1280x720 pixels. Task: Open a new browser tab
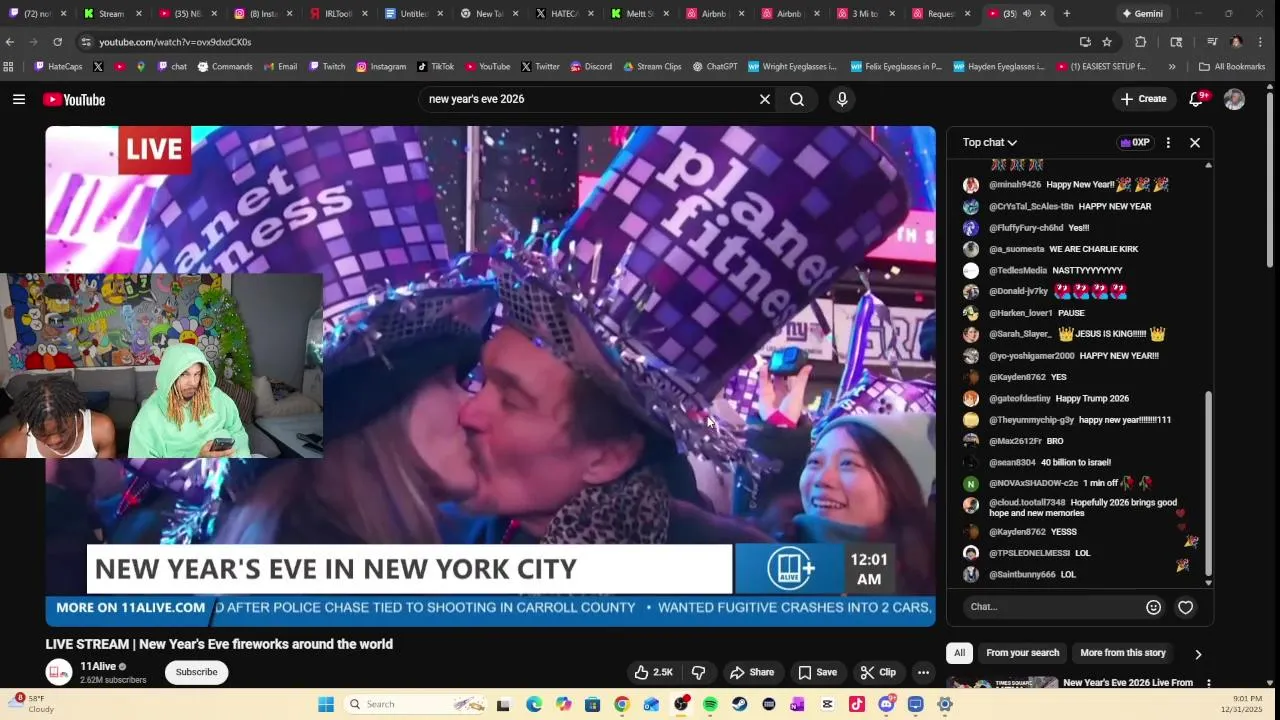coord(1067,14)
